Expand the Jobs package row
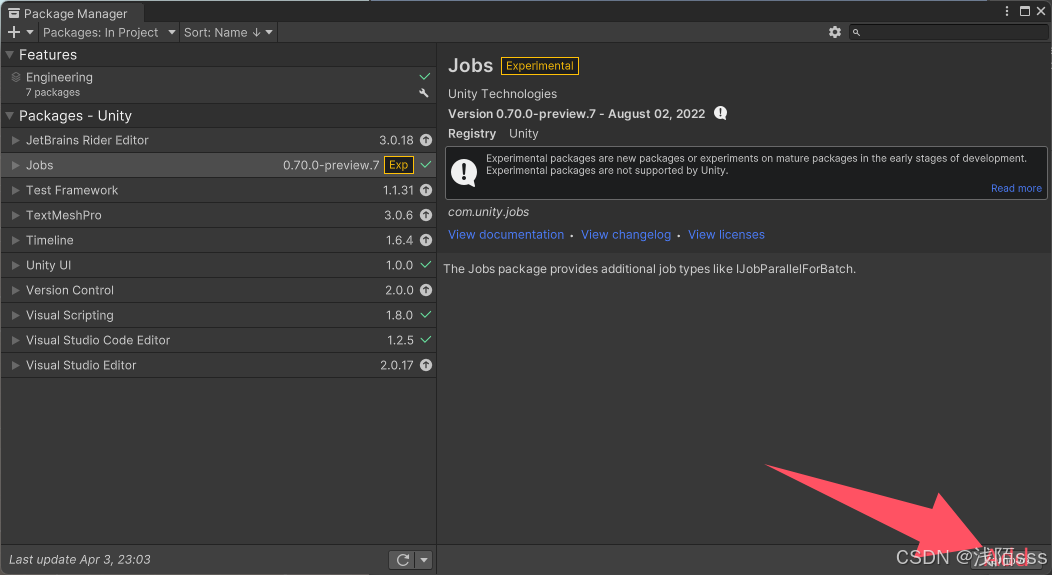Image resolution: width=1052 pixels, height=575 pixels. click(15, 165)
